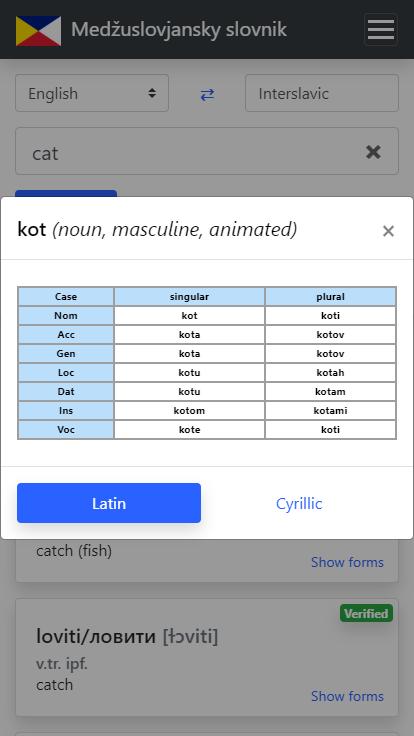Show forms for catch (fish)
Image resolution: width=414 pixels, height=736 pixels.
(347, 562)
